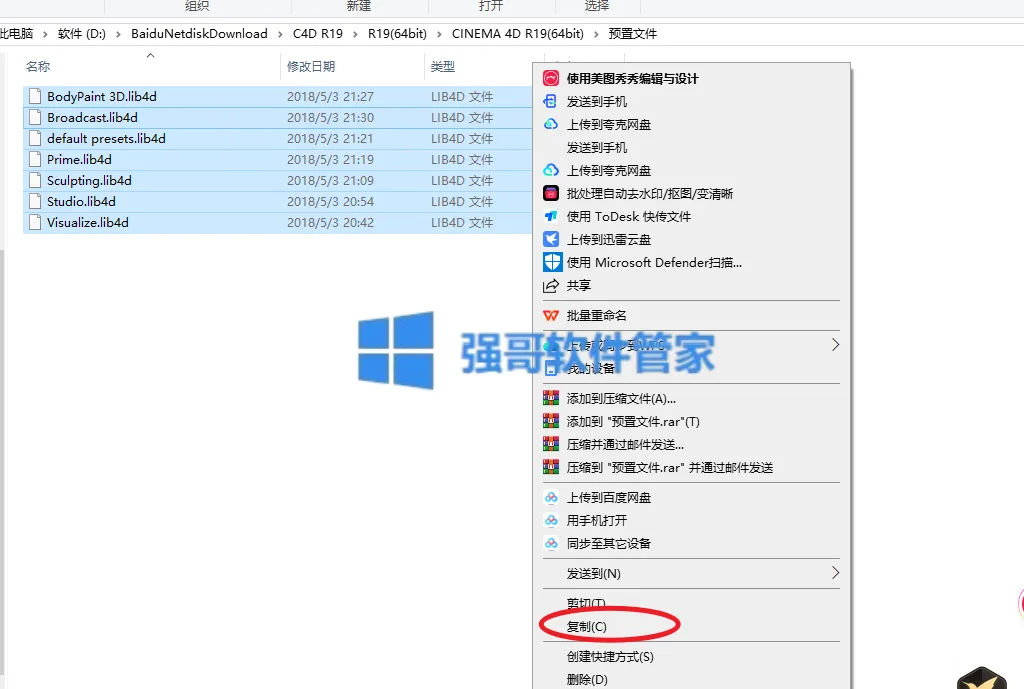Image resolution: width=1024 pixels, height=689 pixels.
Task: Choose 创建快捷方式(S) in the context menu
Action: 610,656
